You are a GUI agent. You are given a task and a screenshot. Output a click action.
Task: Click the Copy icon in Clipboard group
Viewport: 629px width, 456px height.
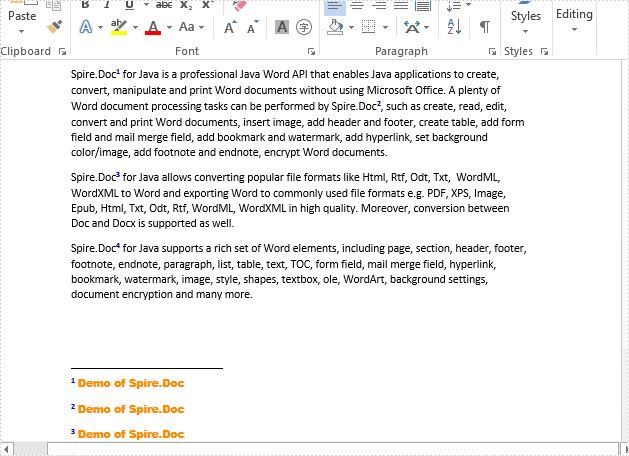pos(53,5)
